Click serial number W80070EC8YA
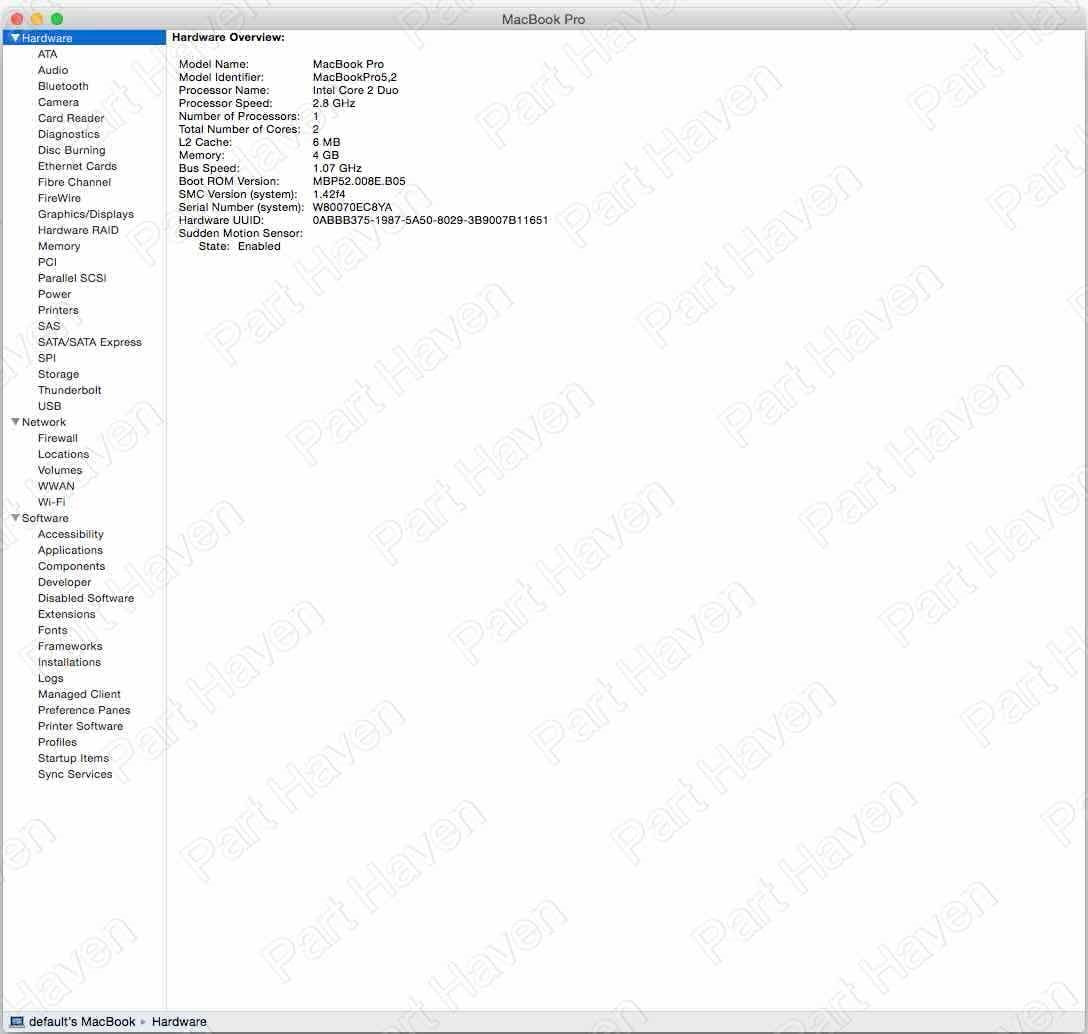 tap(352, 207)
